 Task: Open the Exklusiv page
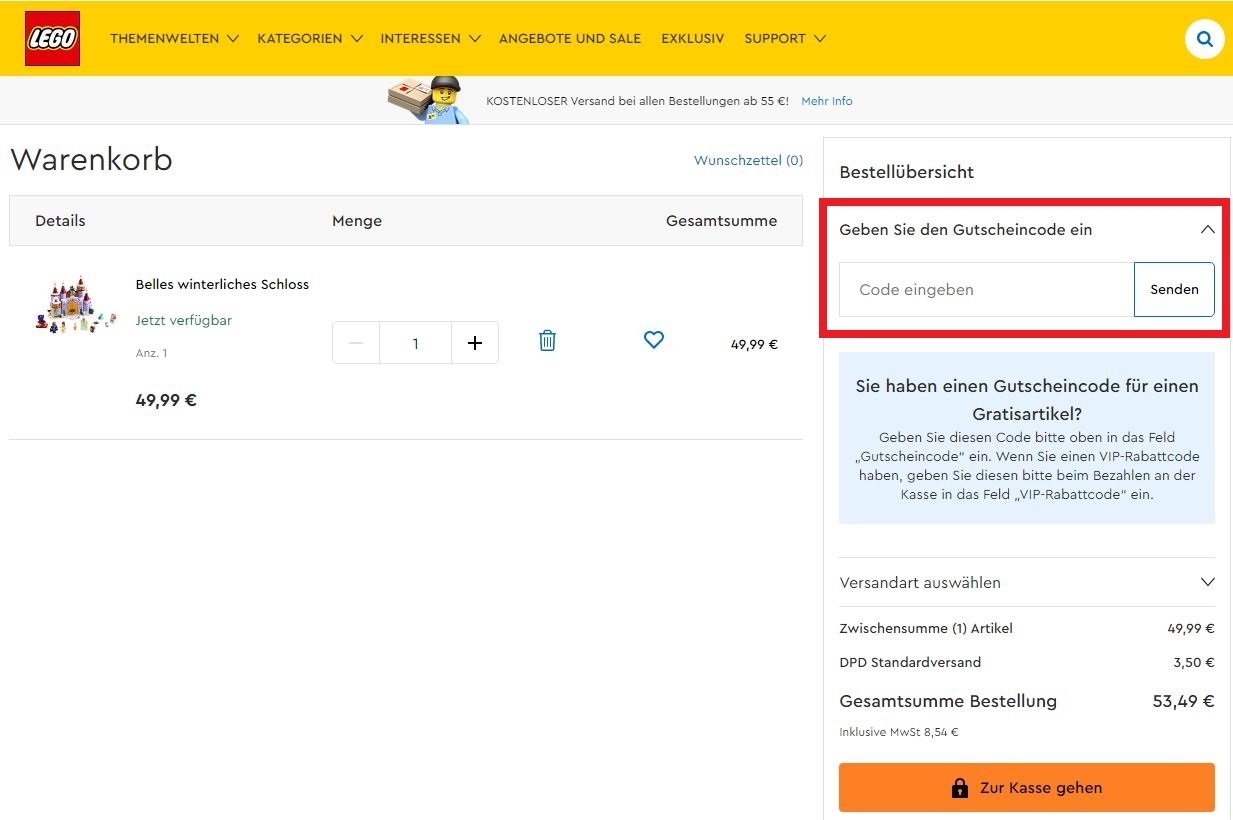(x=692, y=39)
